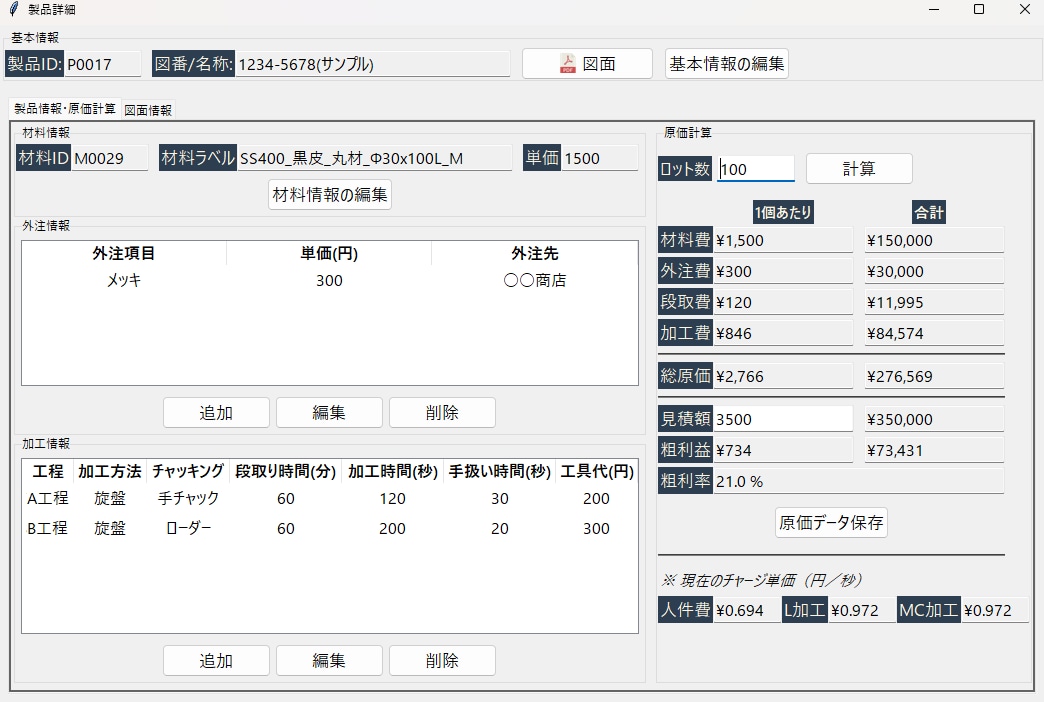The width and height of the screenshot is (1044, 702).
Task: Click the 工具代(円) column header
Action: coord(597,471)
